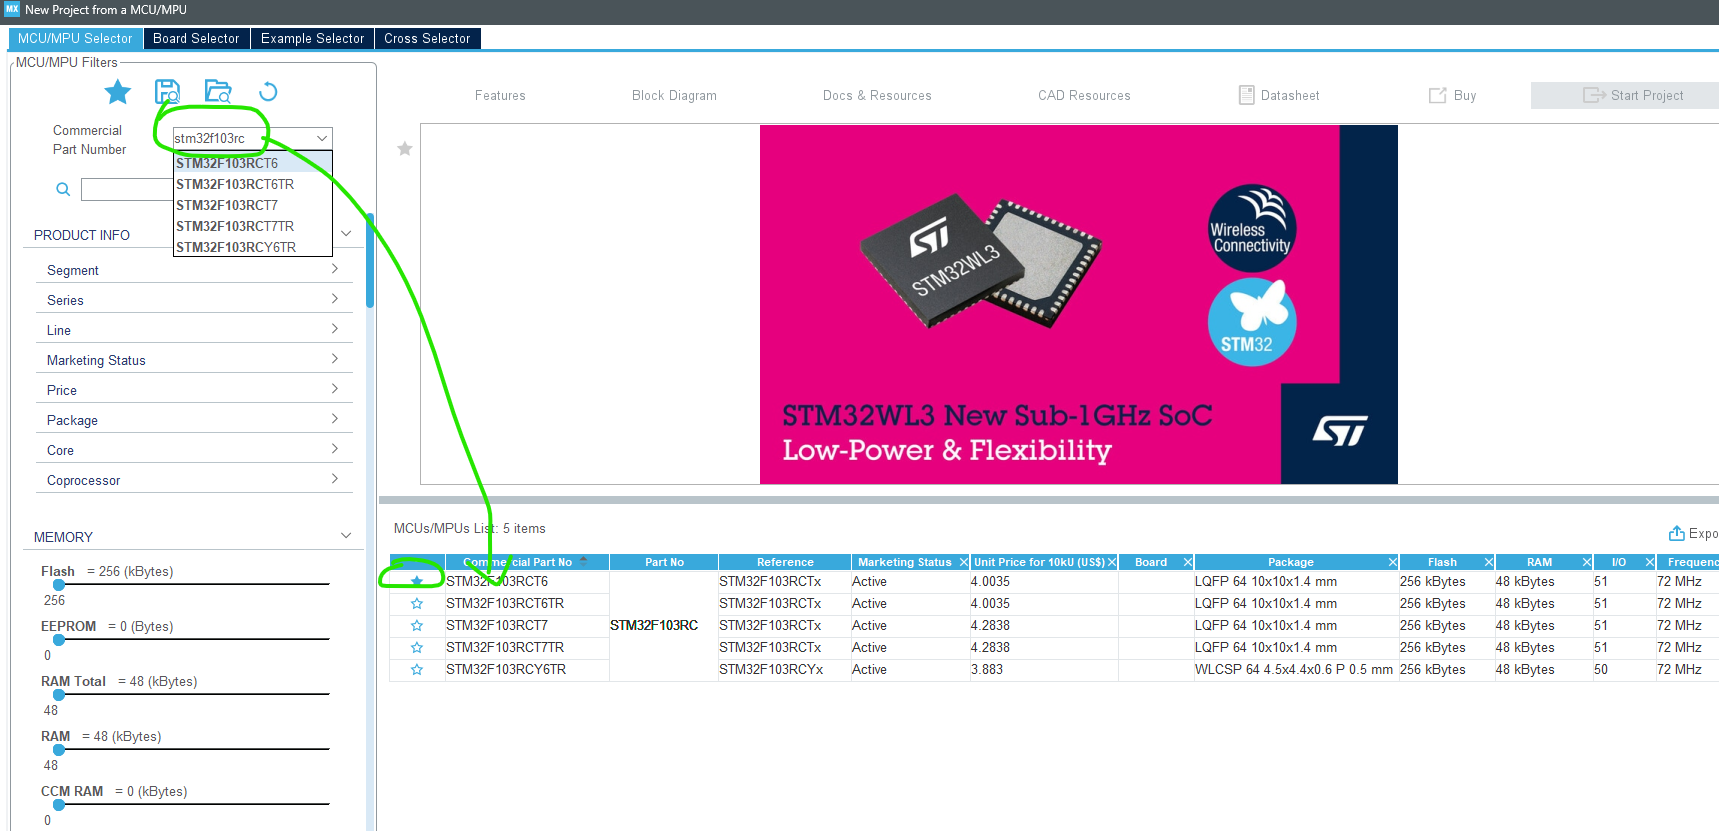
Task: Remove the Board column via its X
Action: click(1188, 562)
